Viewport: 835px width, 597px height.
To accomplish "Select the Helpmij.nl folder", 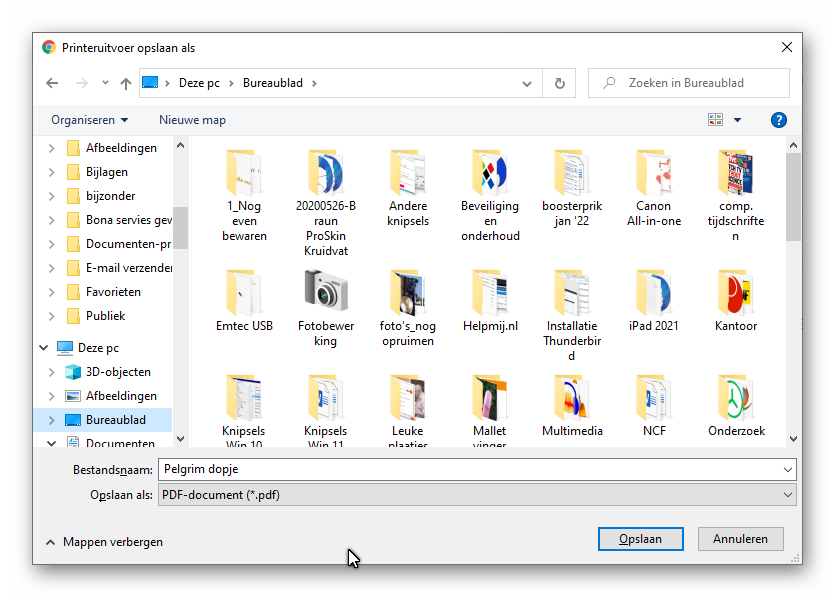I will click(x=490, y=292).
